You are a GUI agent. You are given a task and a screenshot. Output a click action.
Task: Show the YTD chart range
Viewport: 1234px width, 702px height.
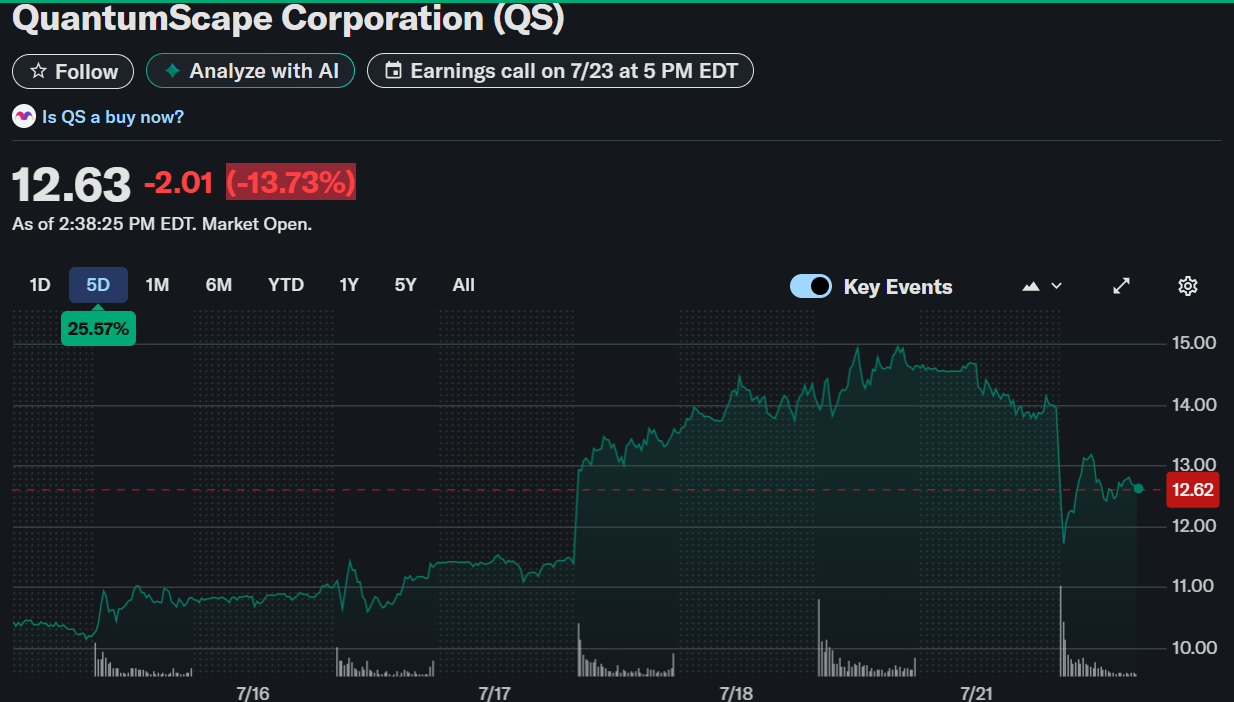pos(286,285)
